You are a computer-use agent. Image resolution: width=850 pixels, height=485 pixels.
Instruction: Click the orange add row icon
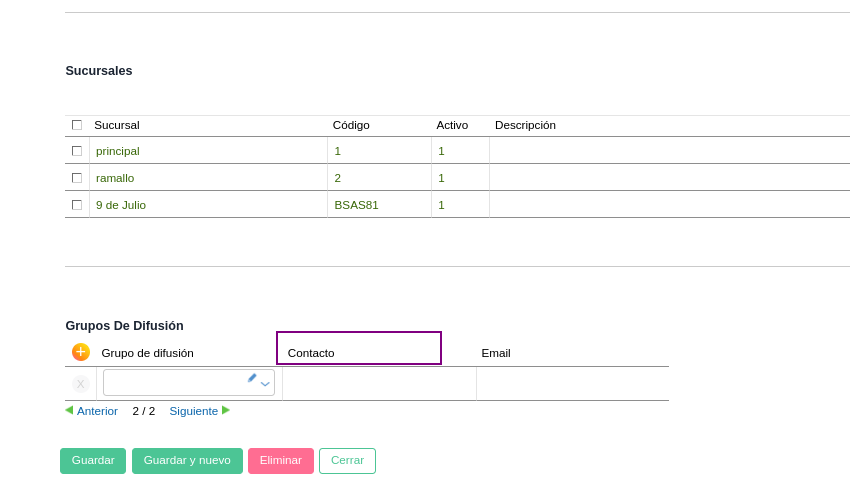81,352
